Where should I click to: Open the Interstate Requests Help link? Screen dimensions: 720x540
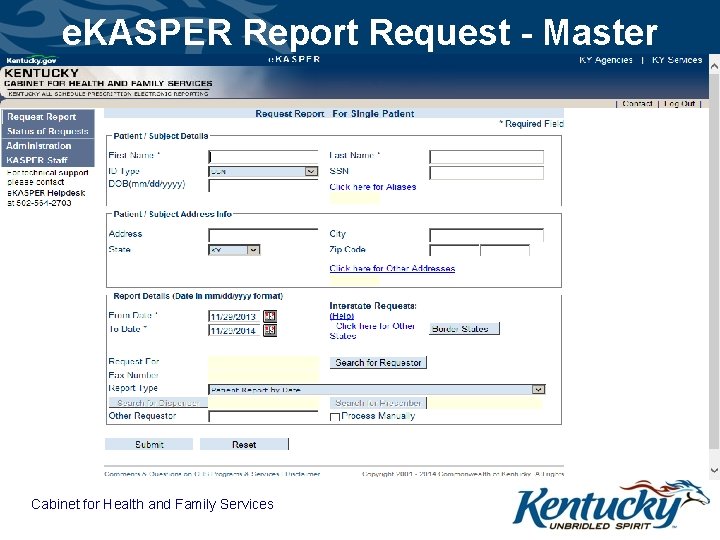(x=342, y=316)
